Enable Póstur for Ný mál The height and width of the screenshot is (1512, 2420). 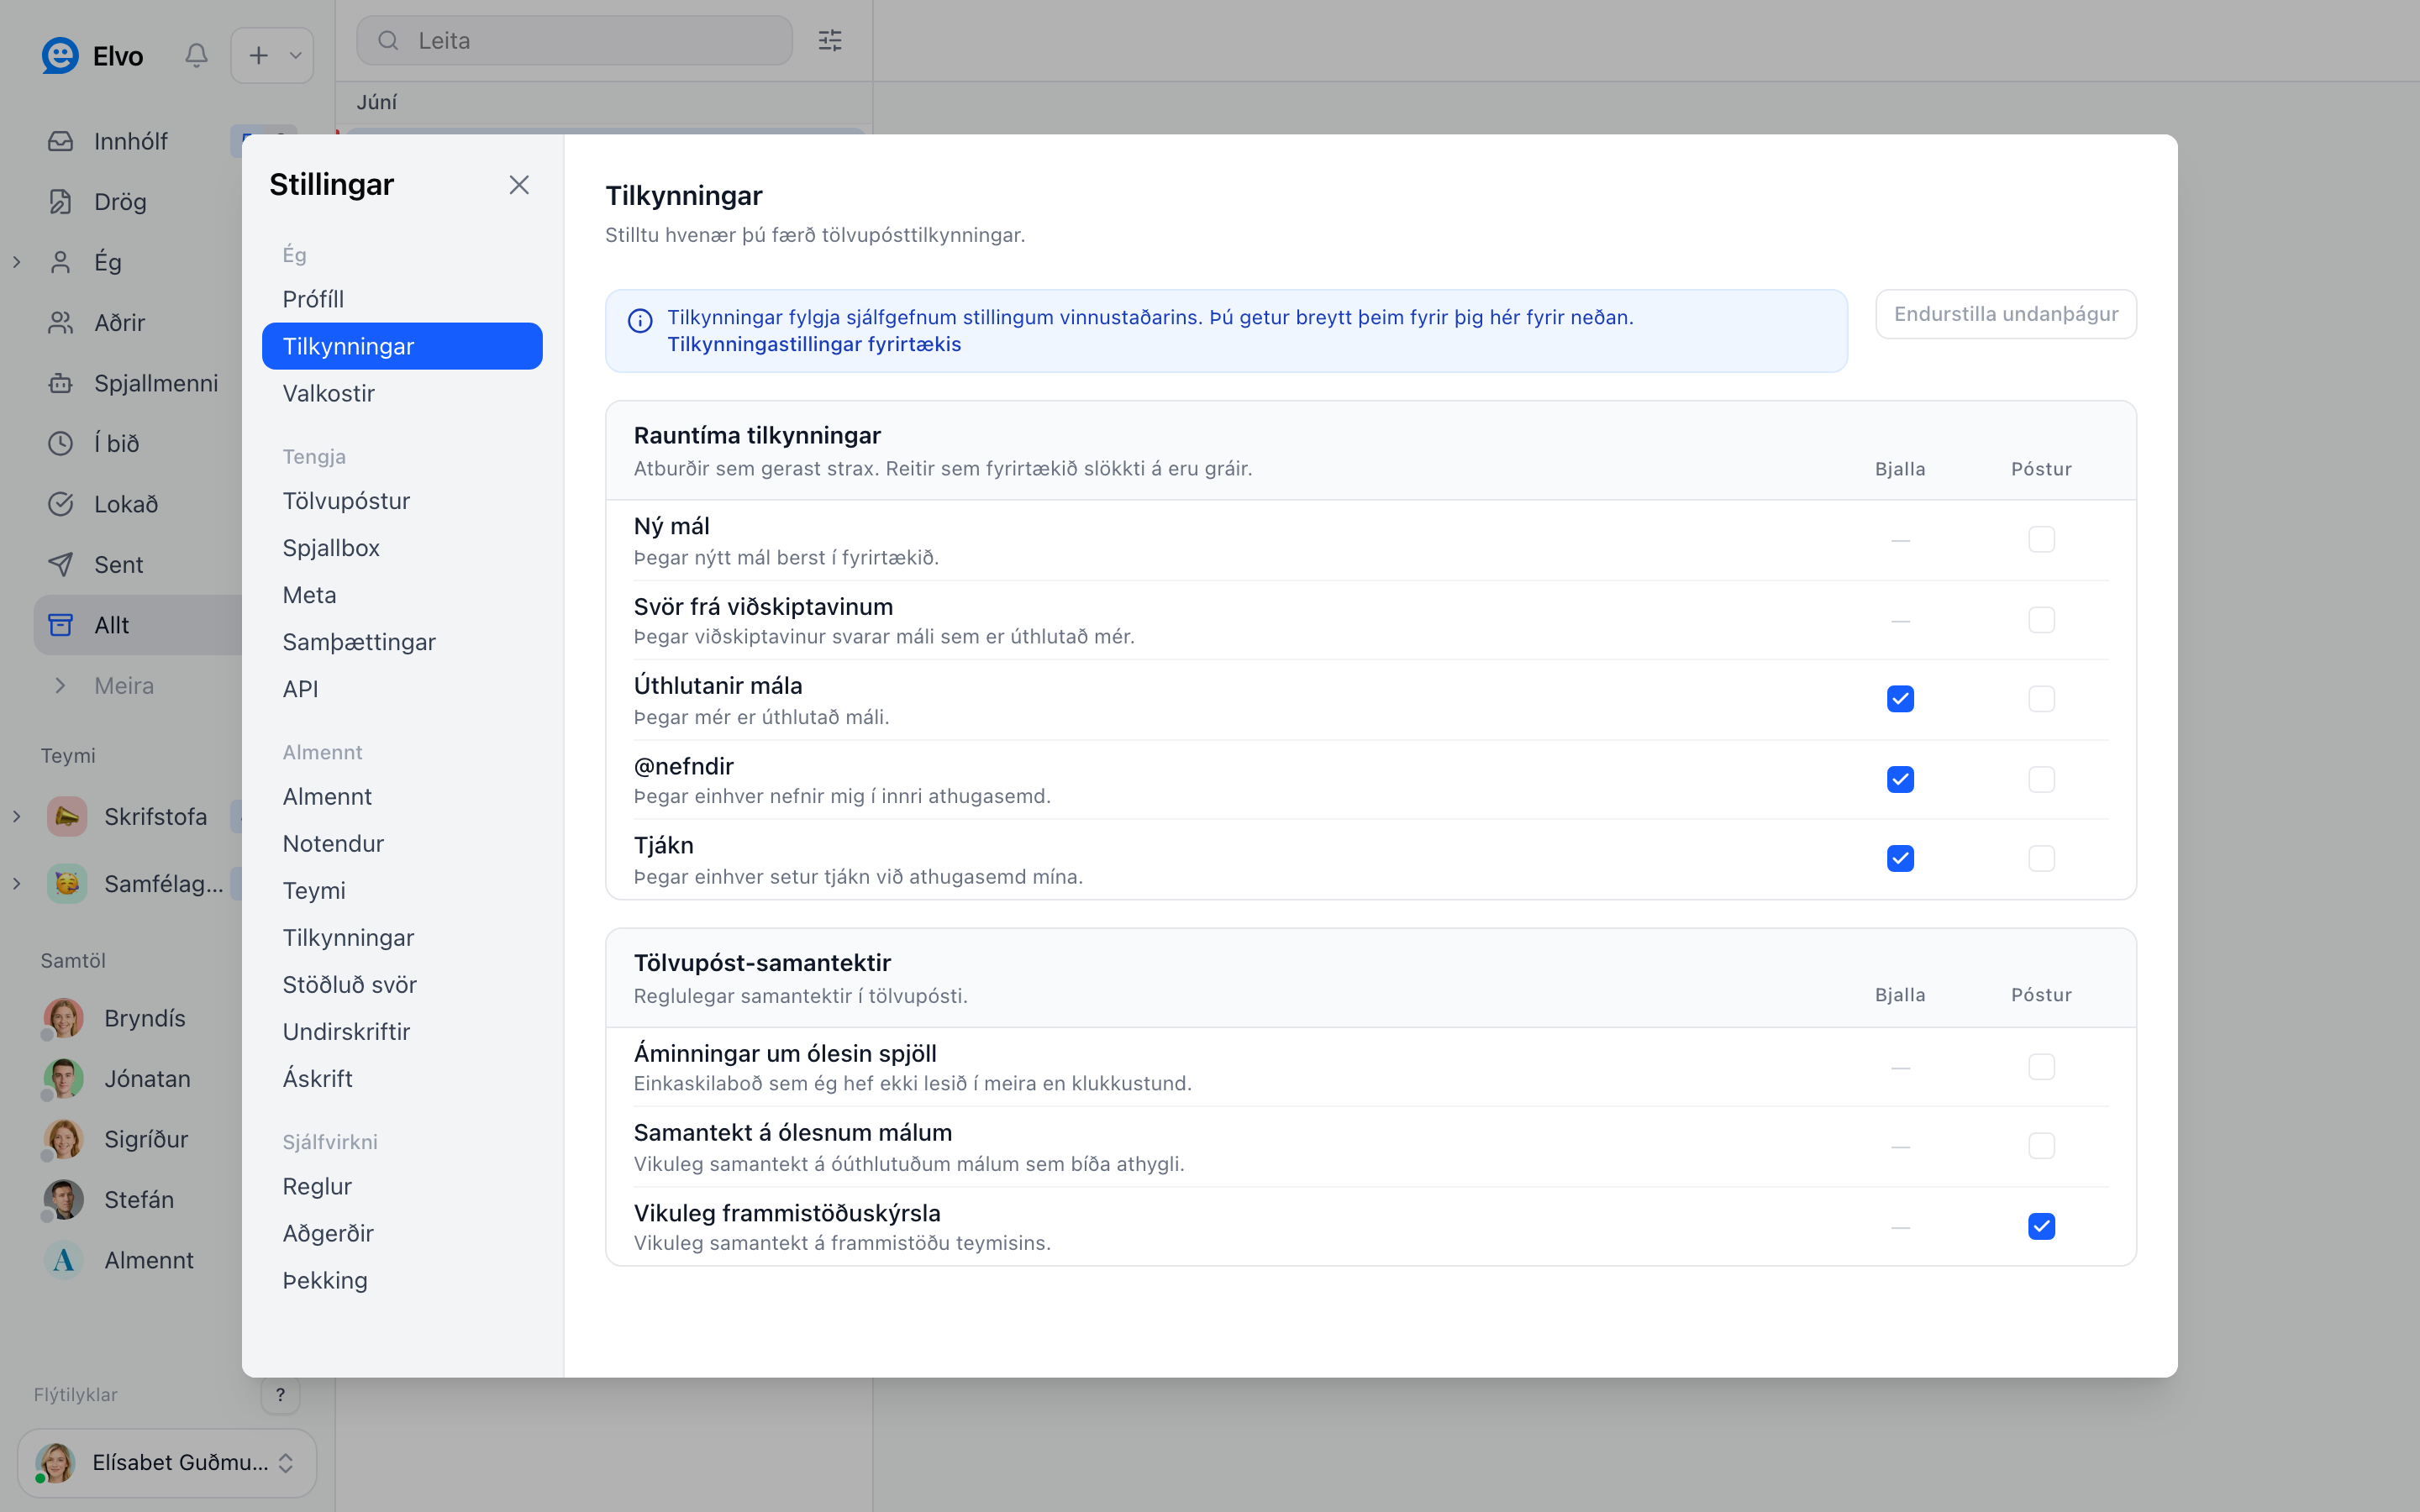click(x=2041, y=540)
